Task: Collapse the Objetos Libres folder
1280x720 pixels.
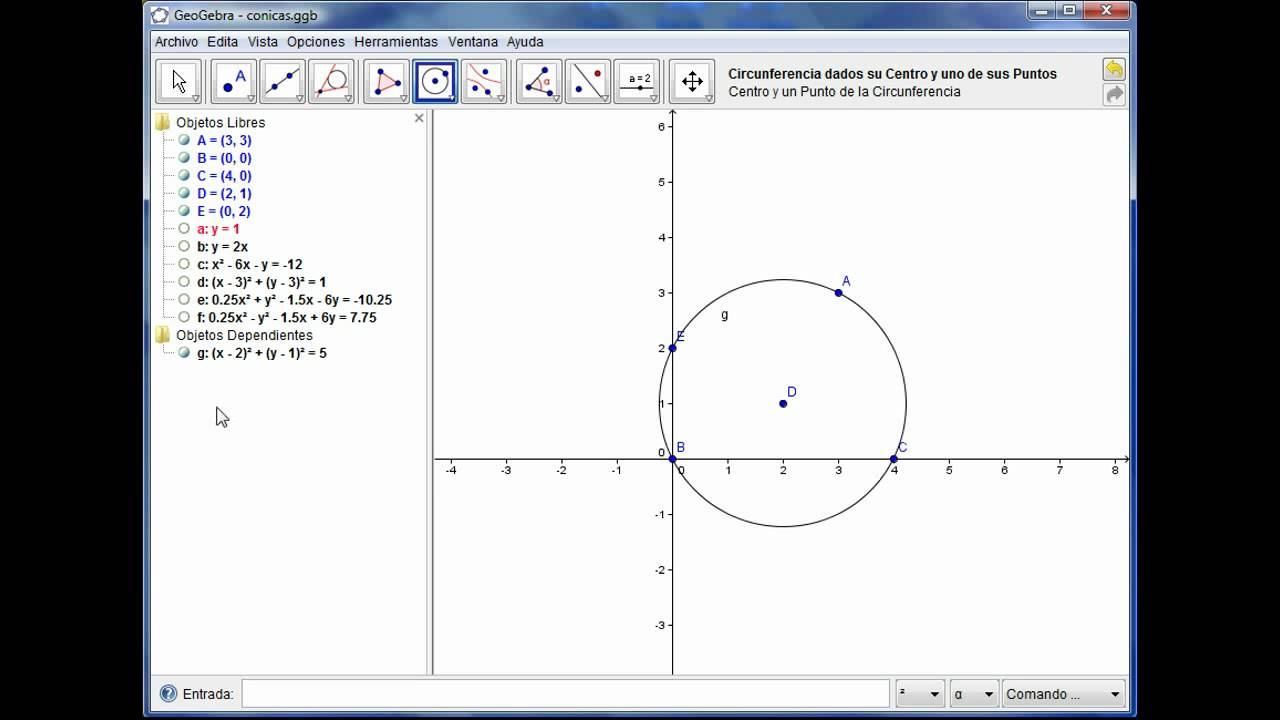Action: (162, 122)
